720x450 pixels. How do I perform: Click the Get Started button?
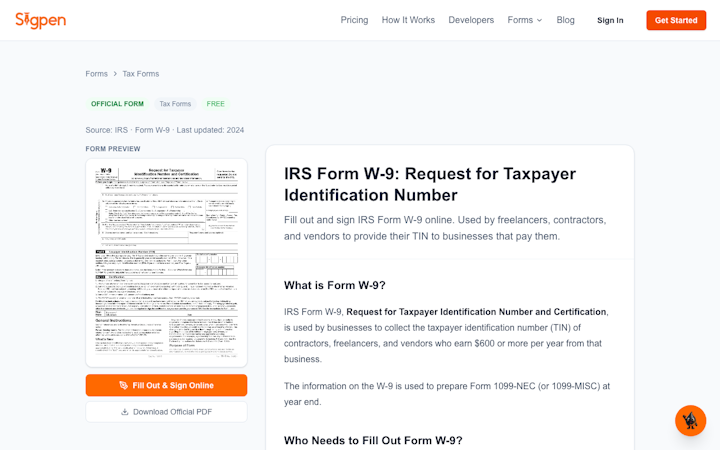[x=676, y=20]
